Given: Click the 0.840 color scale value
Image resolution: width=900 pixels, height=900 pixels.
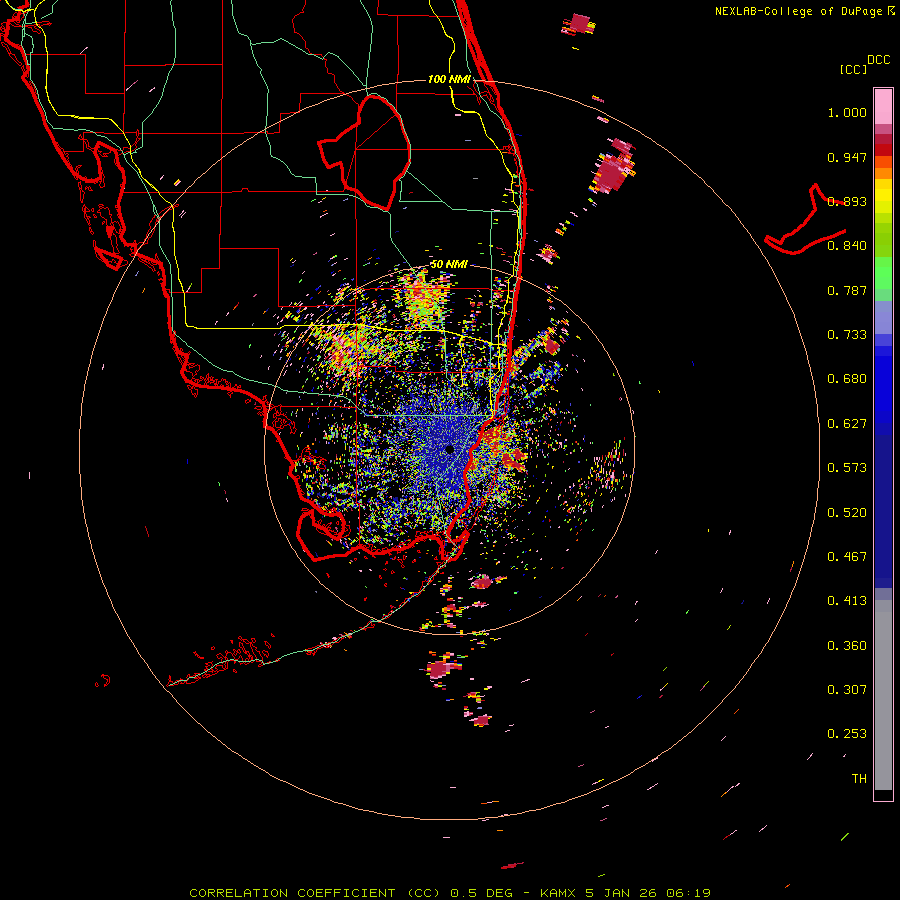Looking at the screenshot, I should tap(847, 246).
